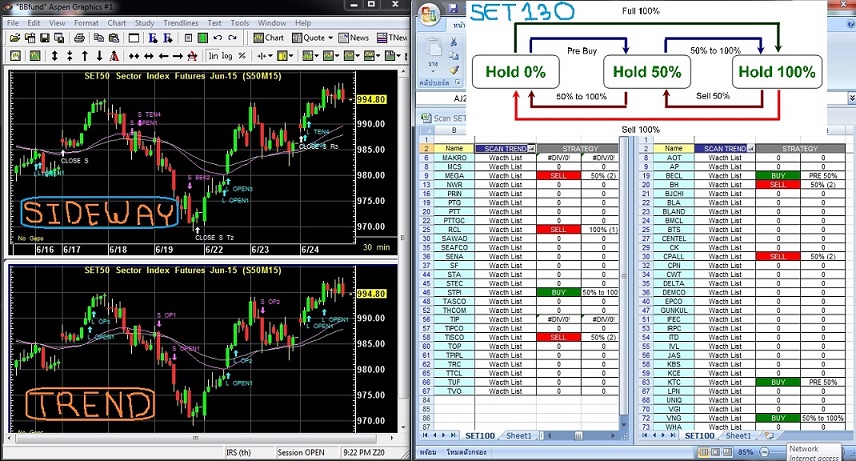856x461 pixels.
Task: Click the Undo arrow in Aspen toolbar
Action: pyautogui.click(x=217, y=38)
